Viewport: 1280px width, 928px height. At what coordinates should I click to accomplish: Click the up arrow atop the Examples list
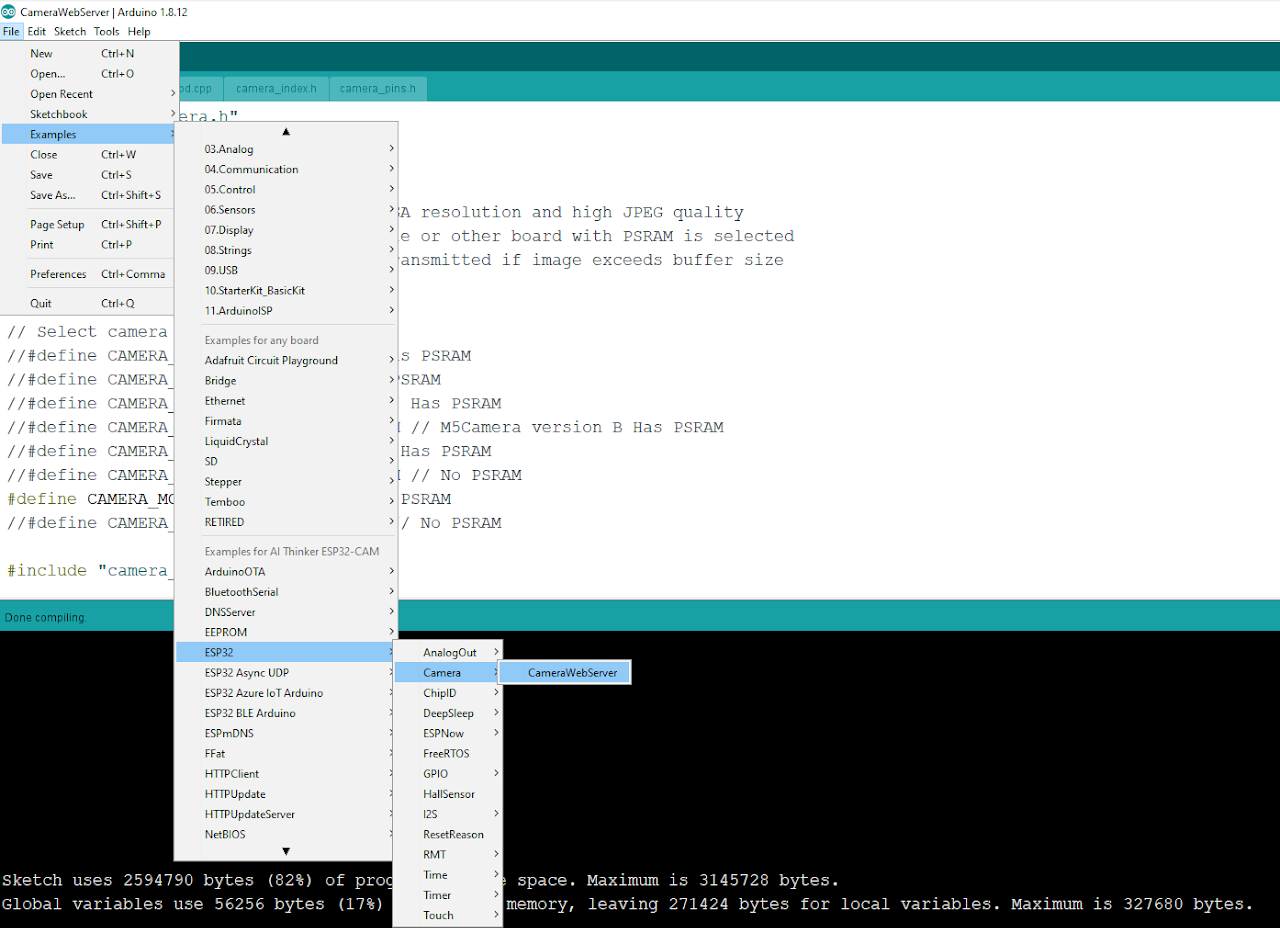pyautogui.click(x=286, y=131)
